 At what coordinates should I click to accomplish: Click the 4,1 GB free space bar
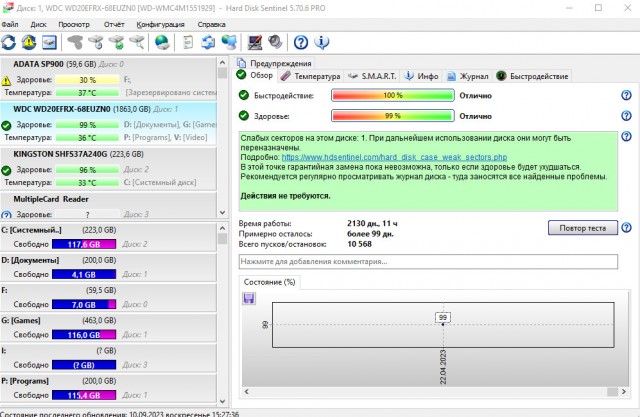coord(84,274)
